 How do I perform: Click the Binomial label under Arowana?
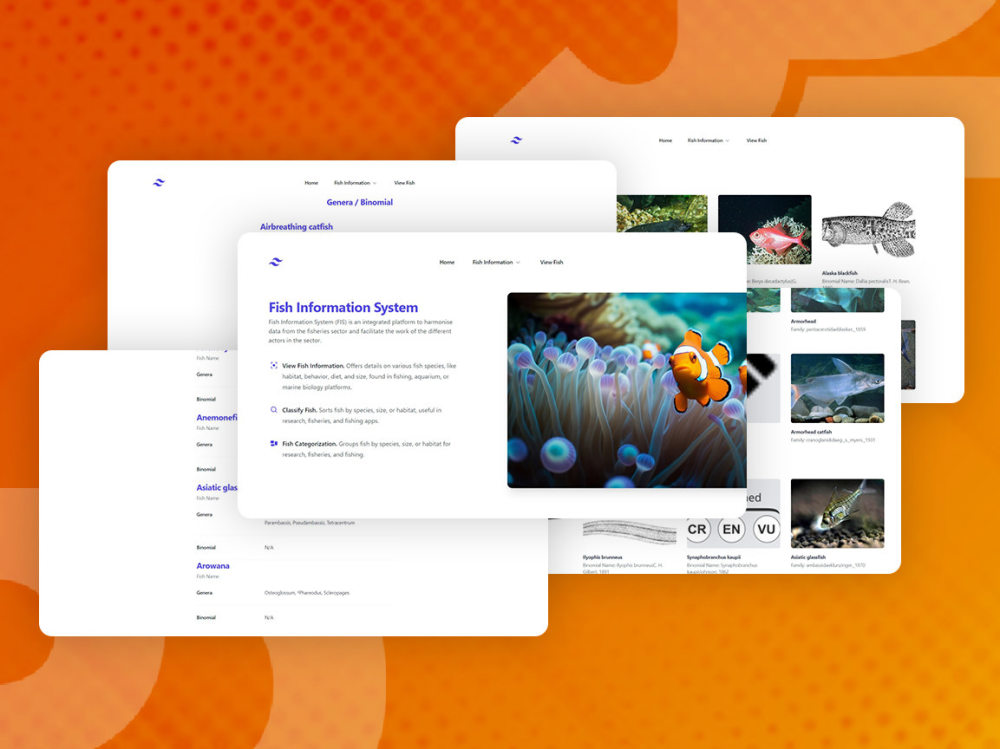click(x=206, y=618)
